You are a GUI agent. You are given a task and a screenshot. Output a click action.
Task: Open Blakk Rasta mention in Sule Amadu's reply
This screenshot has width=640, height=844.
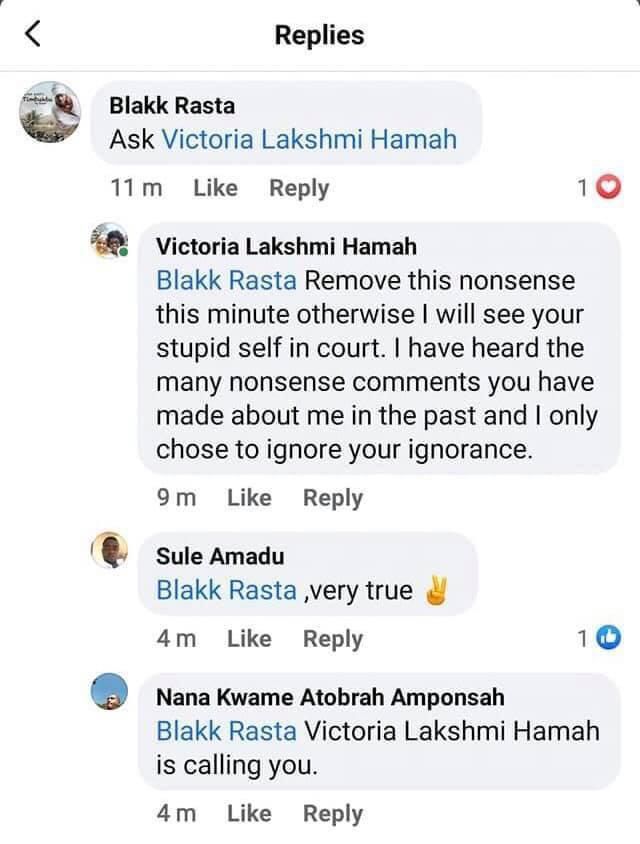(x=226, y=590)
